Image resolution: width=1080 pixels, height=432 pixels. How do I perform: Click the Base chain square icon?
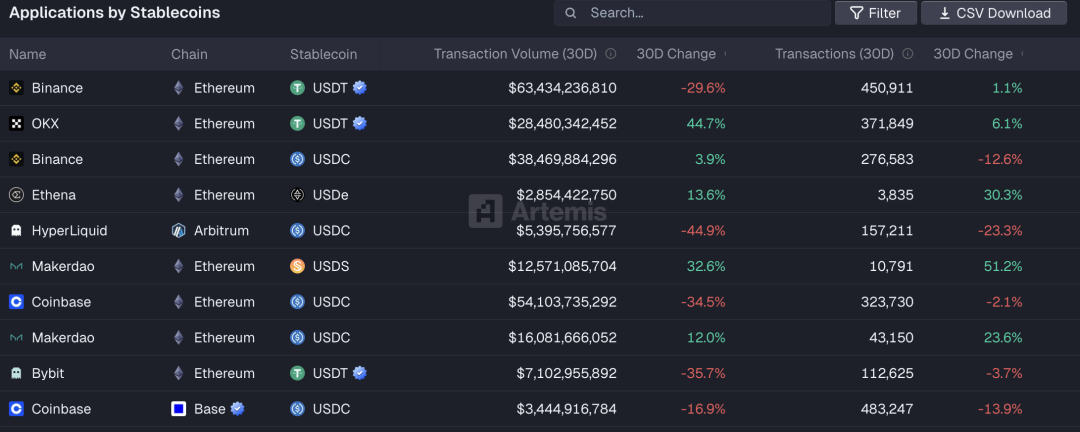coord(179,409)
